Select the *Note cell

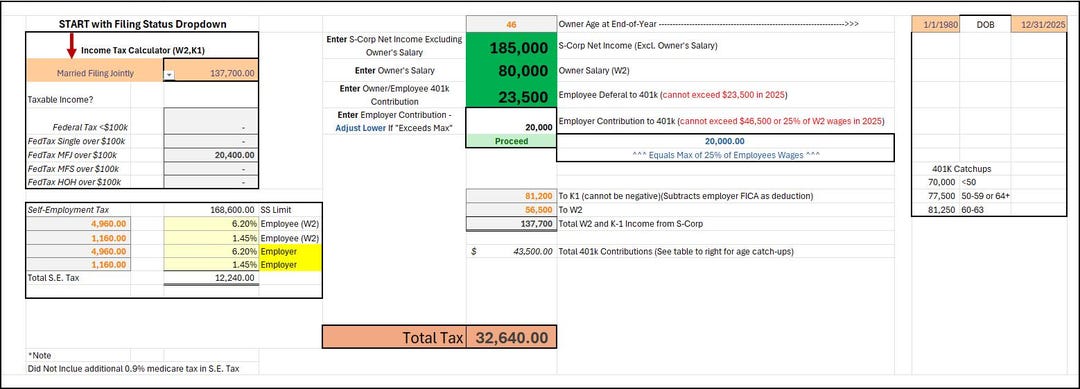tap(39, 355)
